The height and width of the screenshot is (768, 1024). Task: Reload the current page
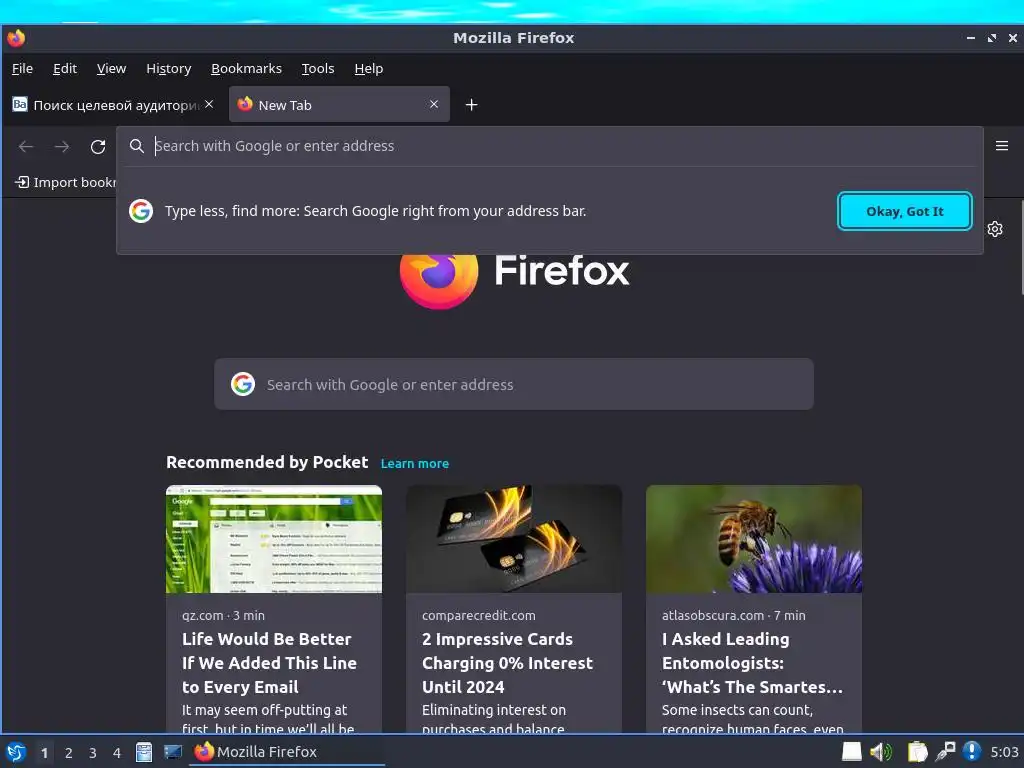(x=98, y=146)
